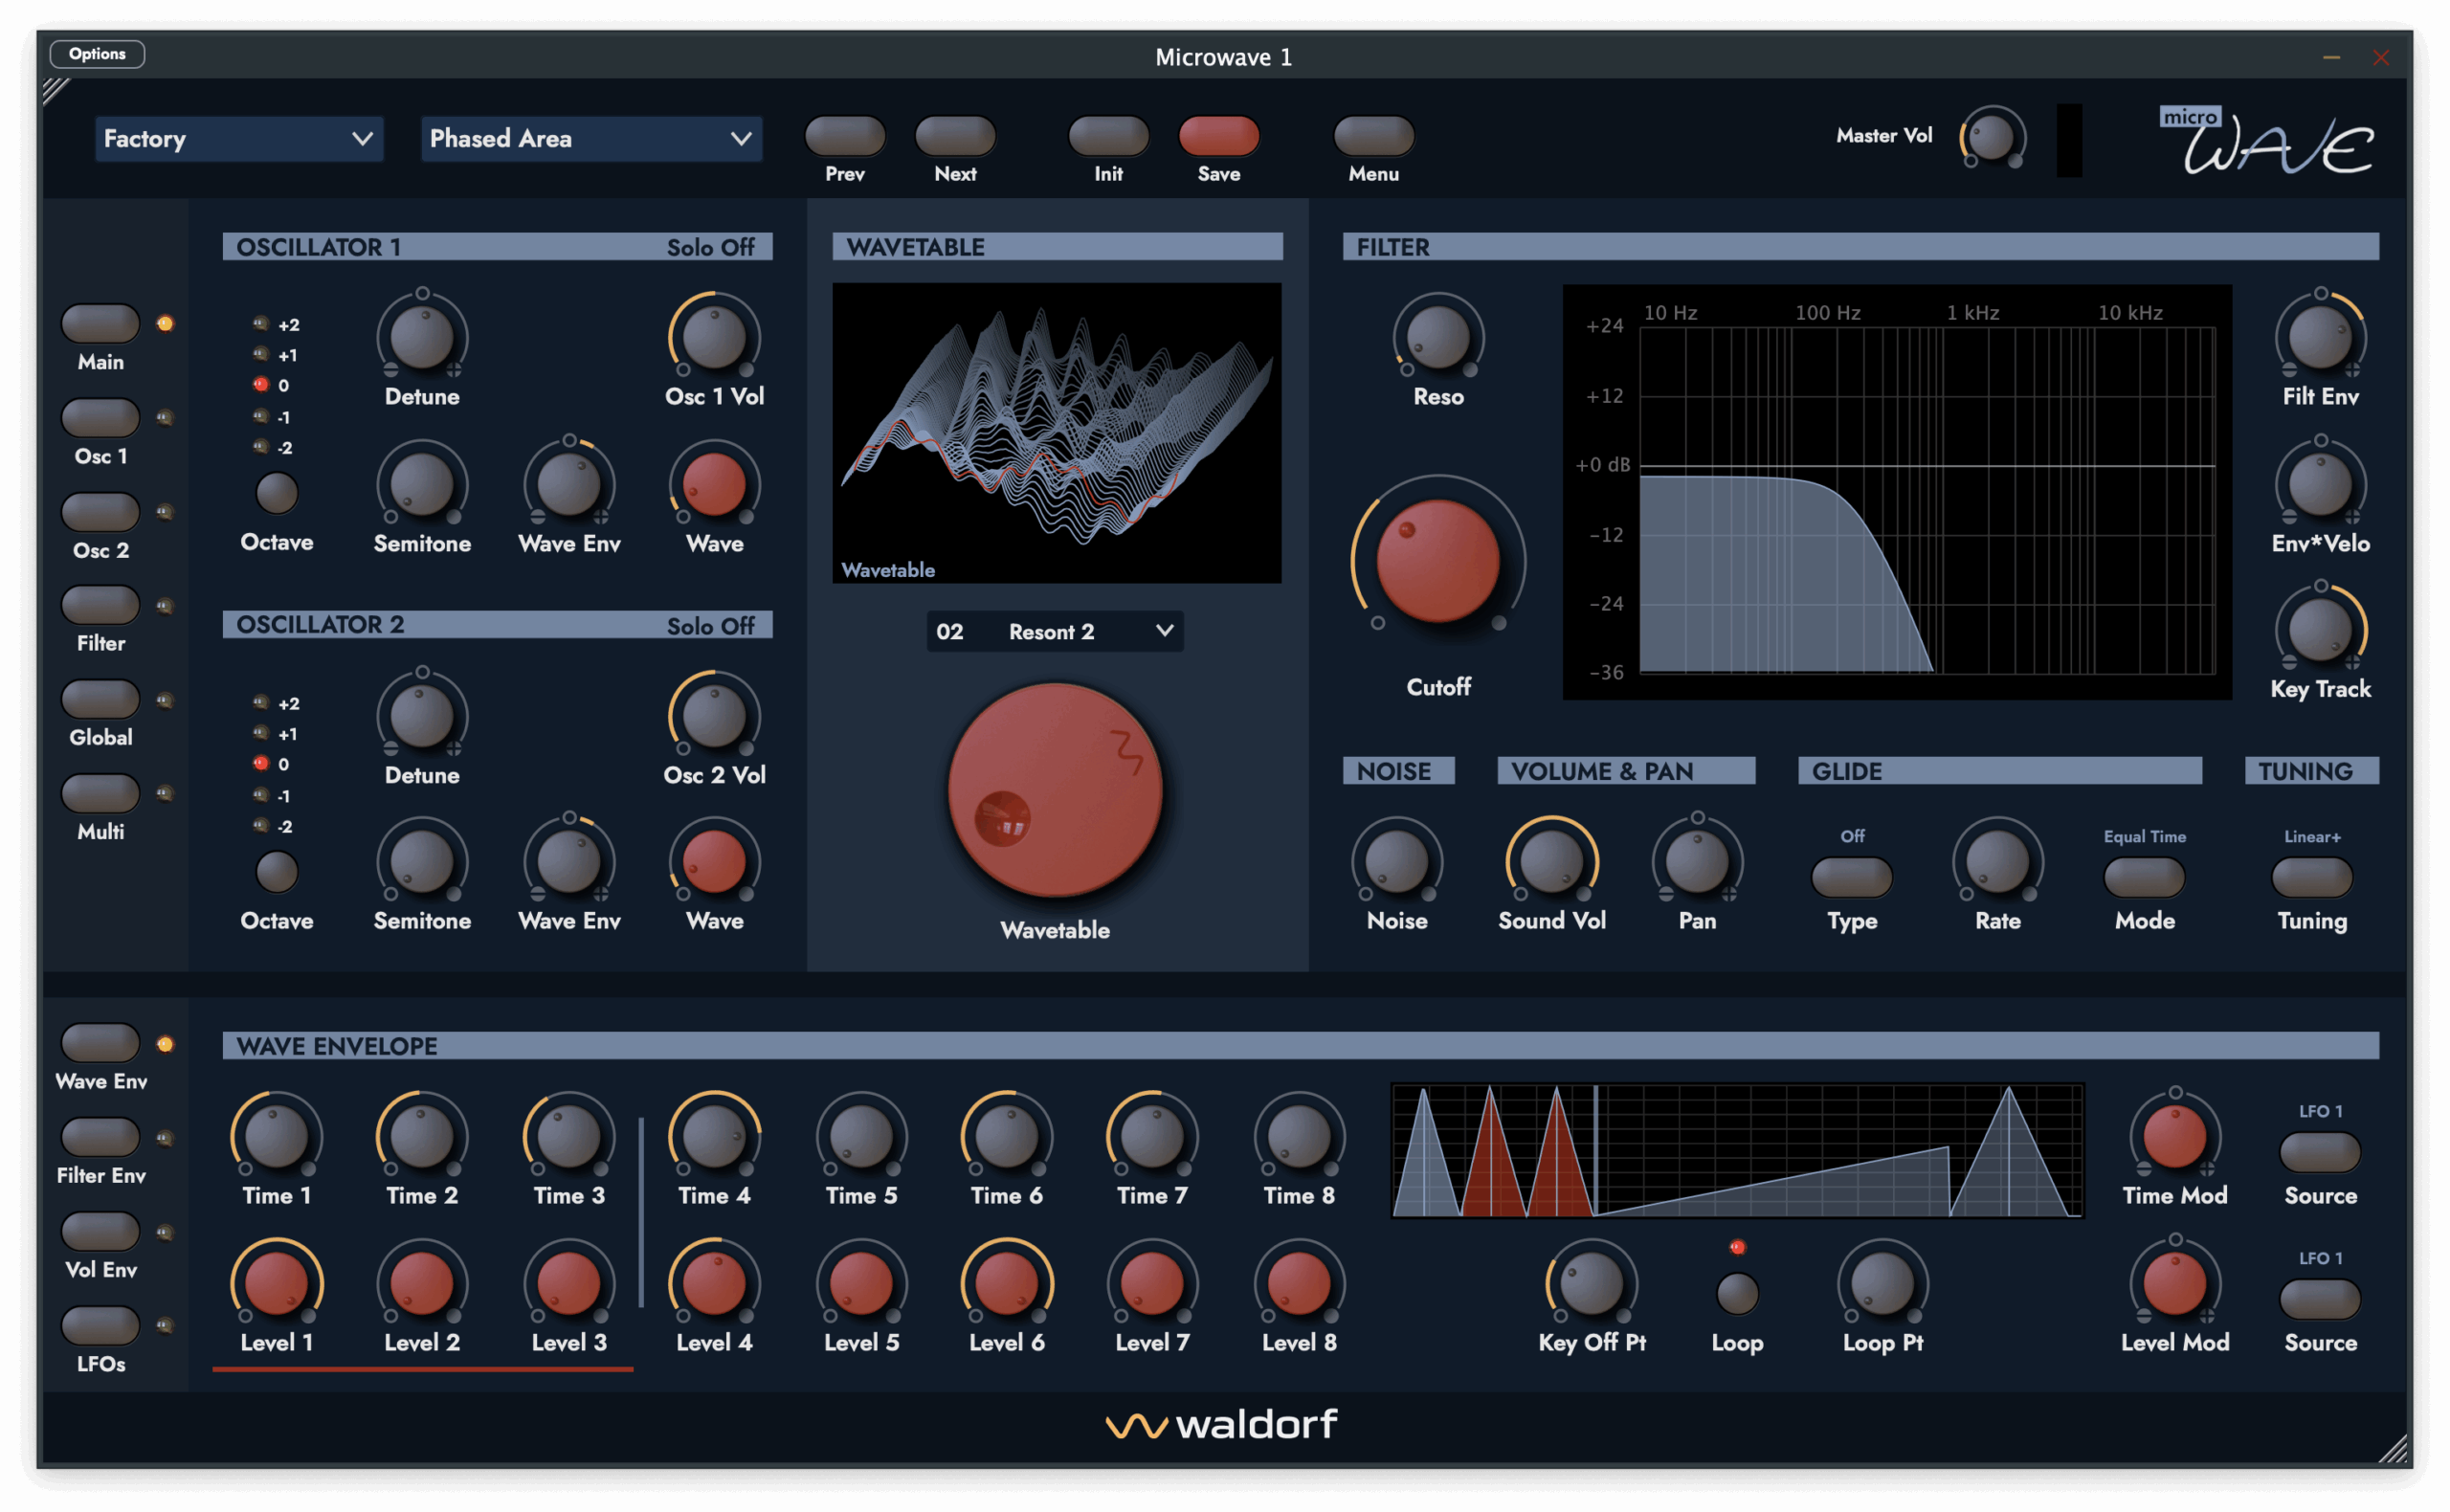Screen dimensions: 2450x1512
Task: Open the Factory bank dropdown
Action: (239, 139)
